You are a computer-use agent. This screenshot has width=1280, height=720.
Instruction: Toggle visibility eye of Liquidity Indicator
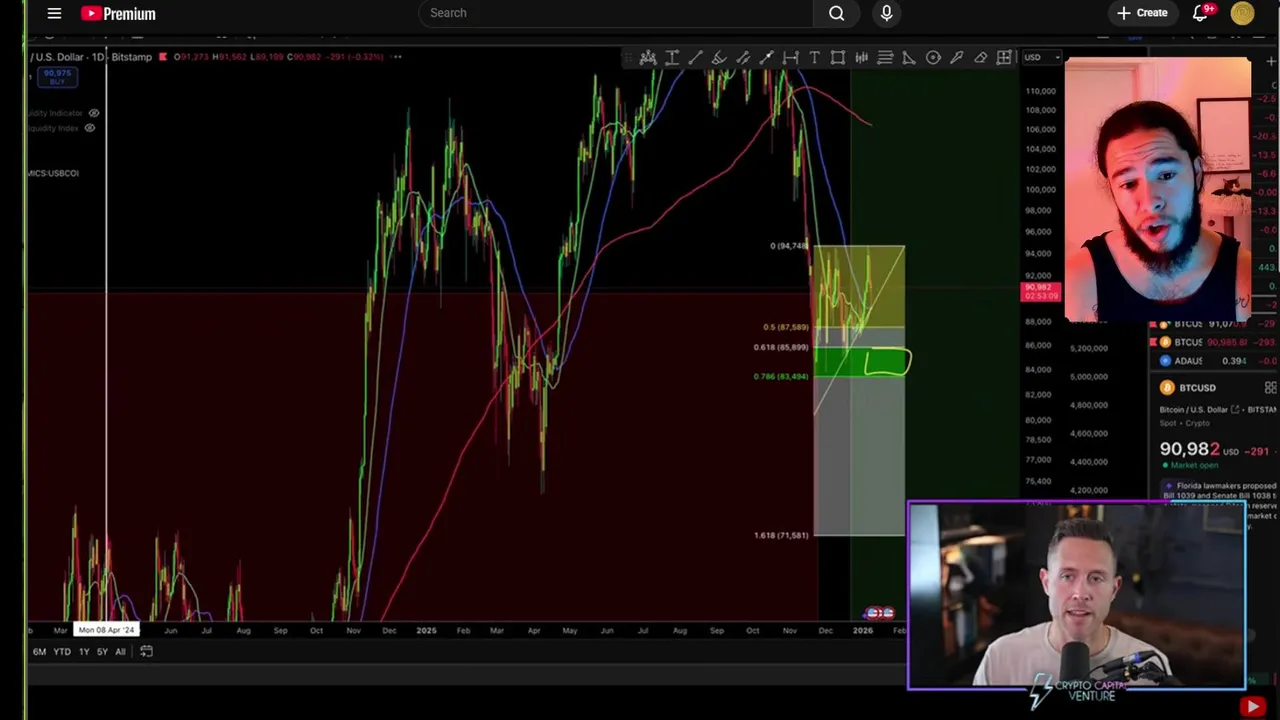point(95,113)
